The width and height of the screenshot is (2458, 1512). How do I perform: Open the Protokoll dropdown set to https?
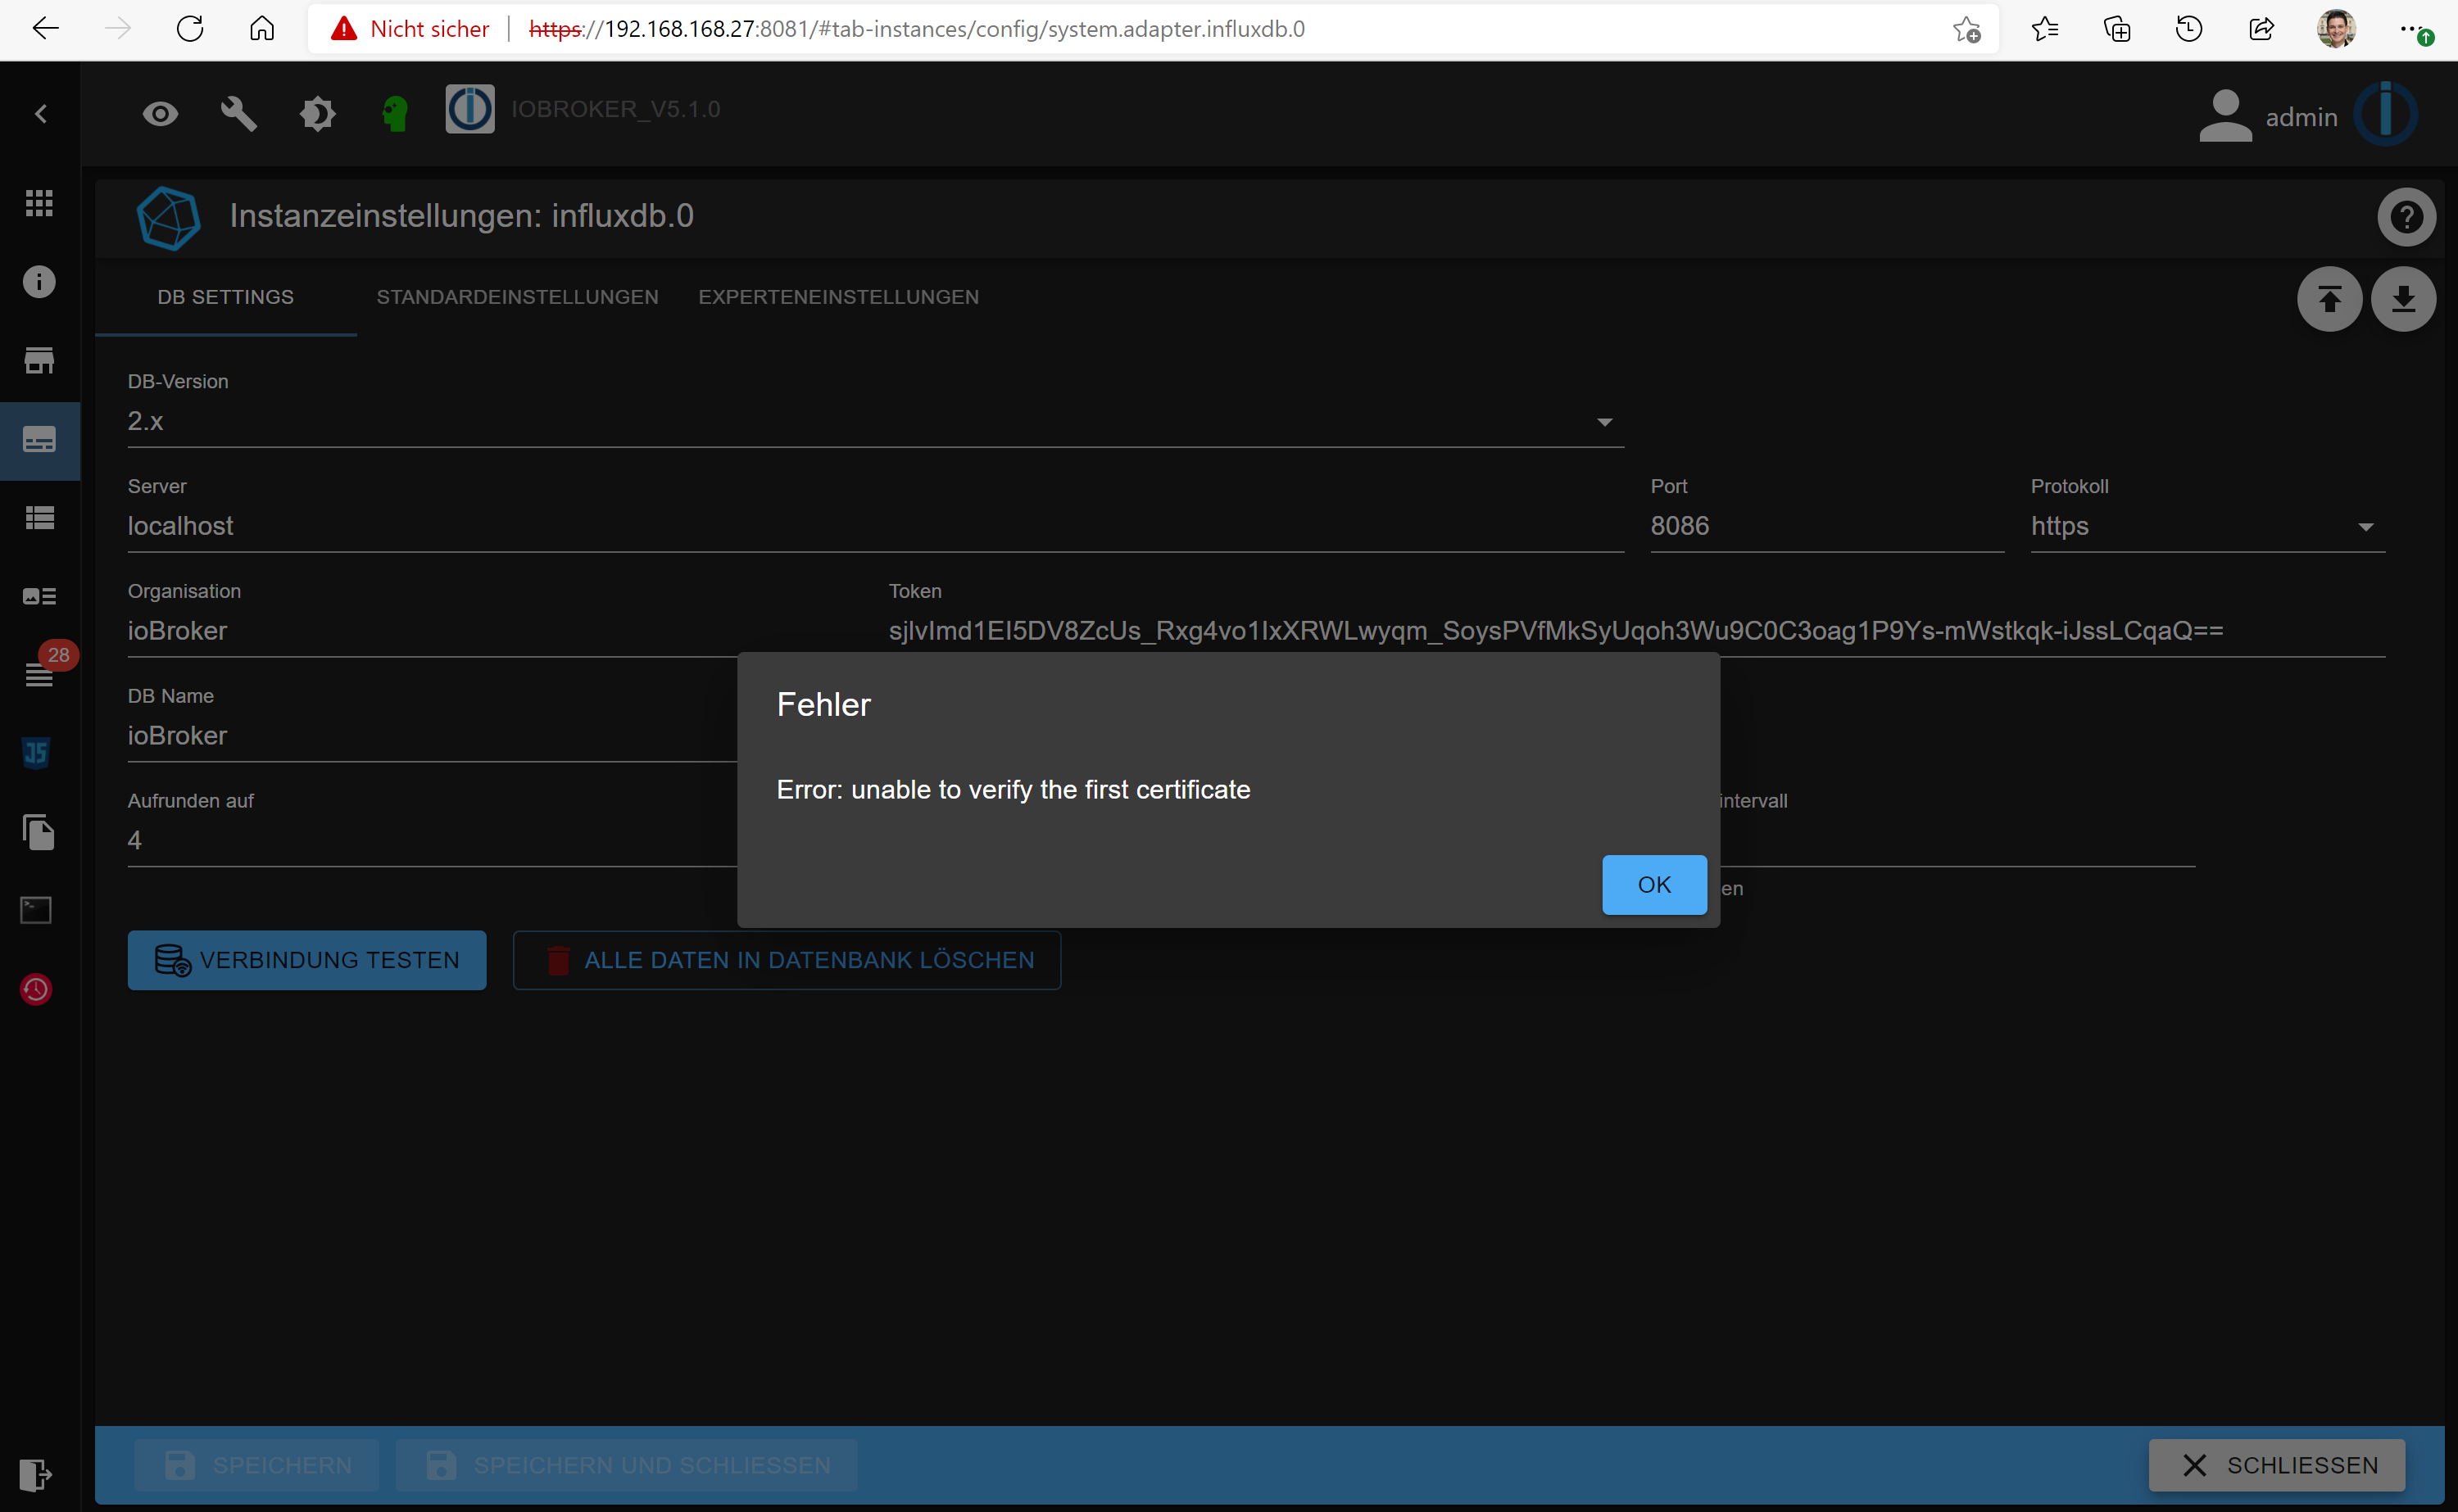point(2365,525)
